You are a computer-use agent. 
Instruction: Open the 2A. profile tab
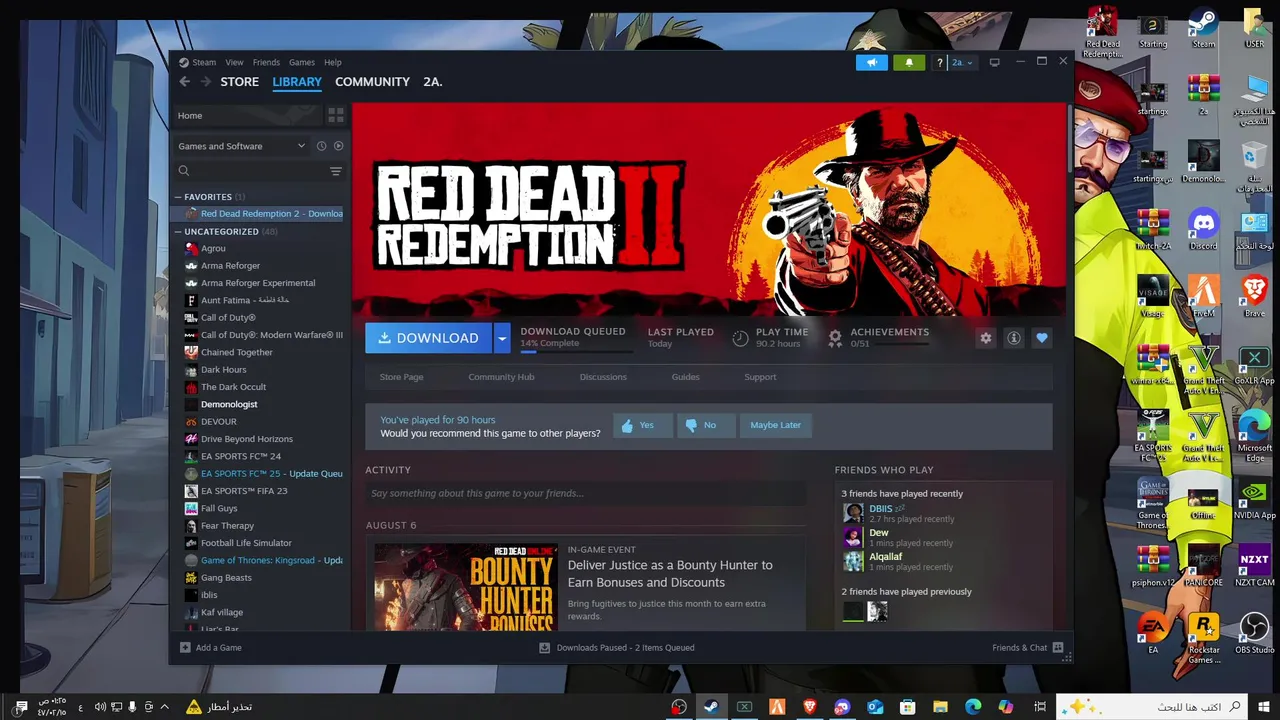(x=432, y=82)
